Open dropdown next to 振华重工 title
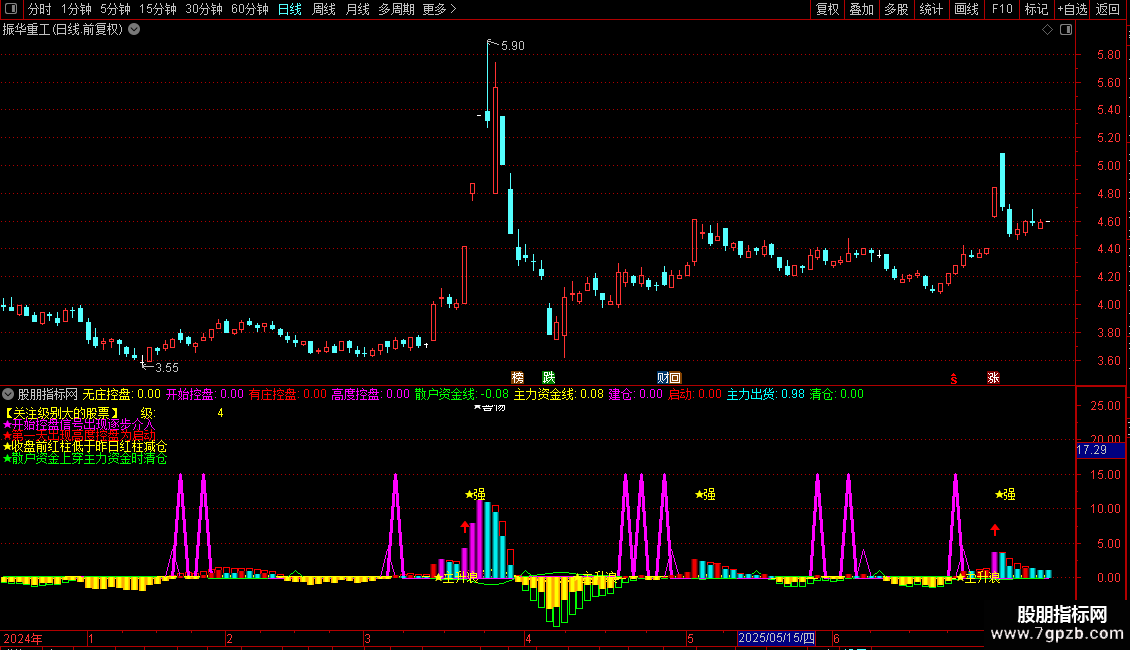 [x=134, y=29]
